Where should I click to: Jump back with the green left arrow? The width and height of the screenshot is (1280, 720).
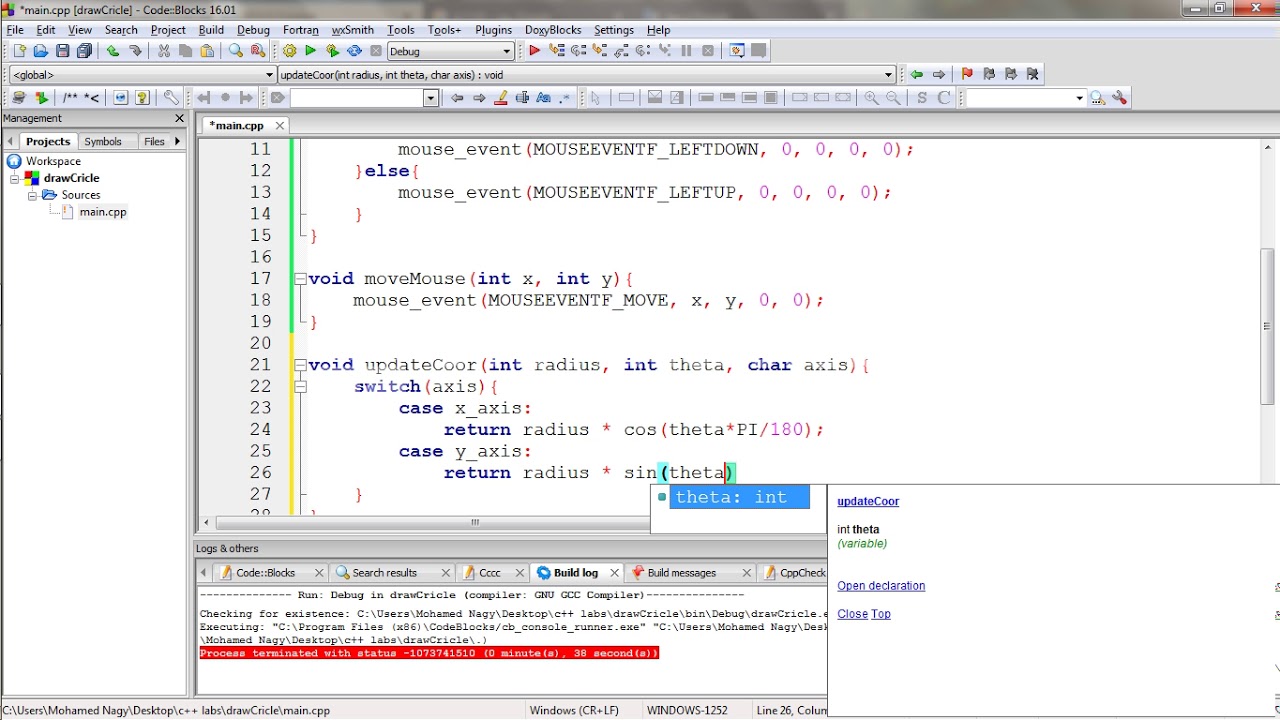(x=916, y=74)
